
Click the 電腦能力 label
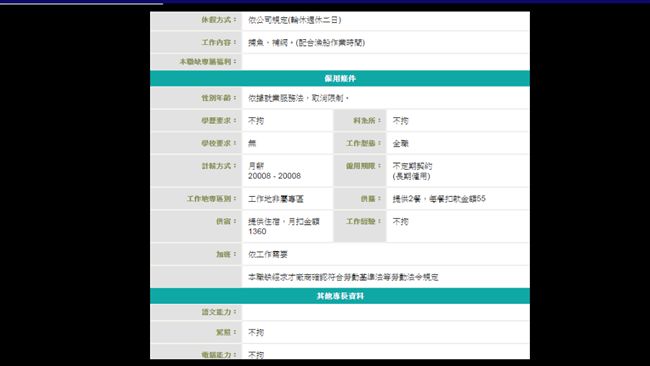219,354
